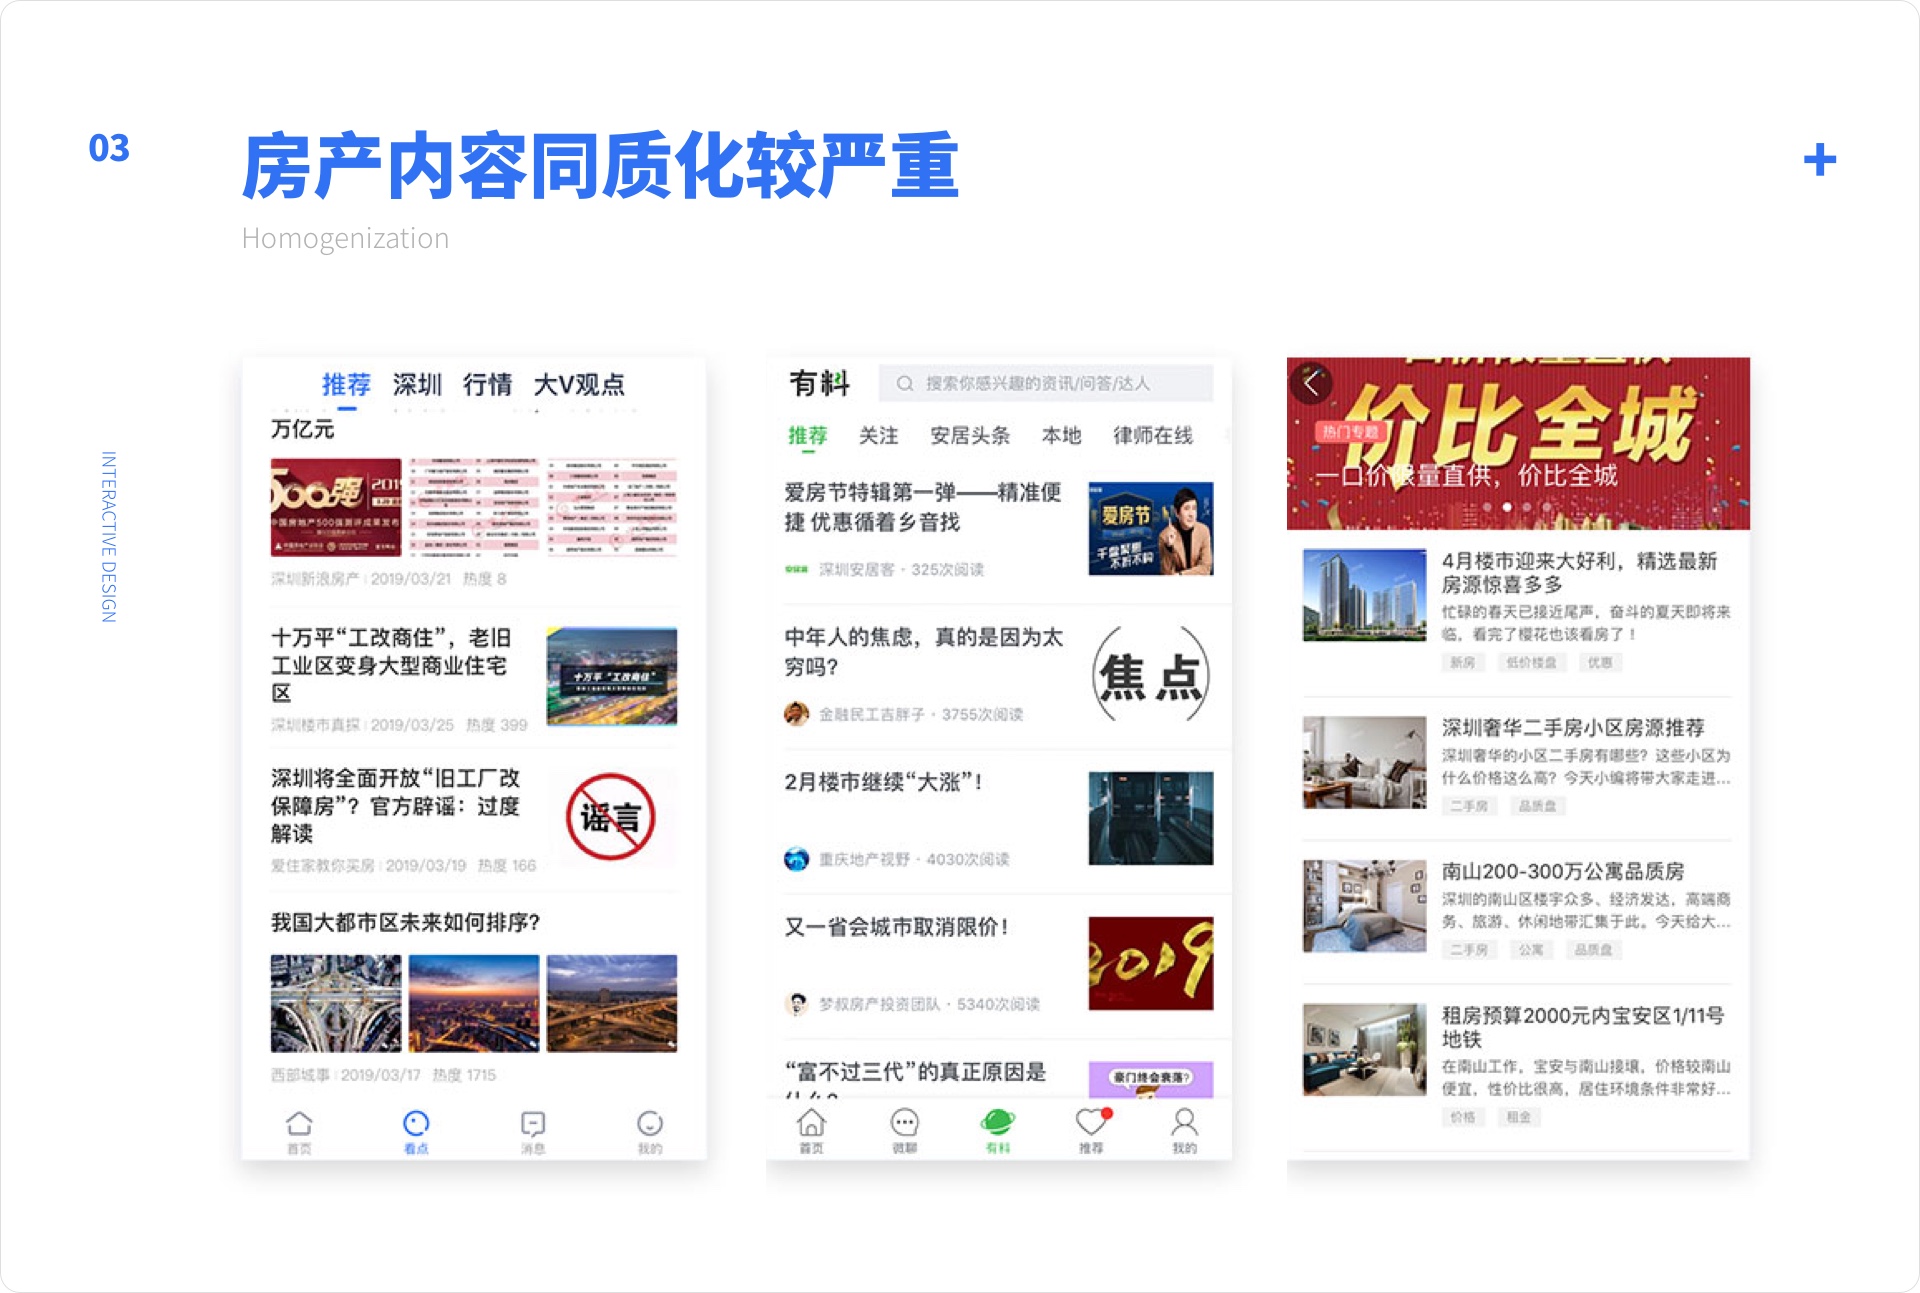The width and height of the screenshot is (1920, 1293).
Task: Tap the 热门专题 red tag on the banner
Action: pyautogui.click(x=1349, y=432)
